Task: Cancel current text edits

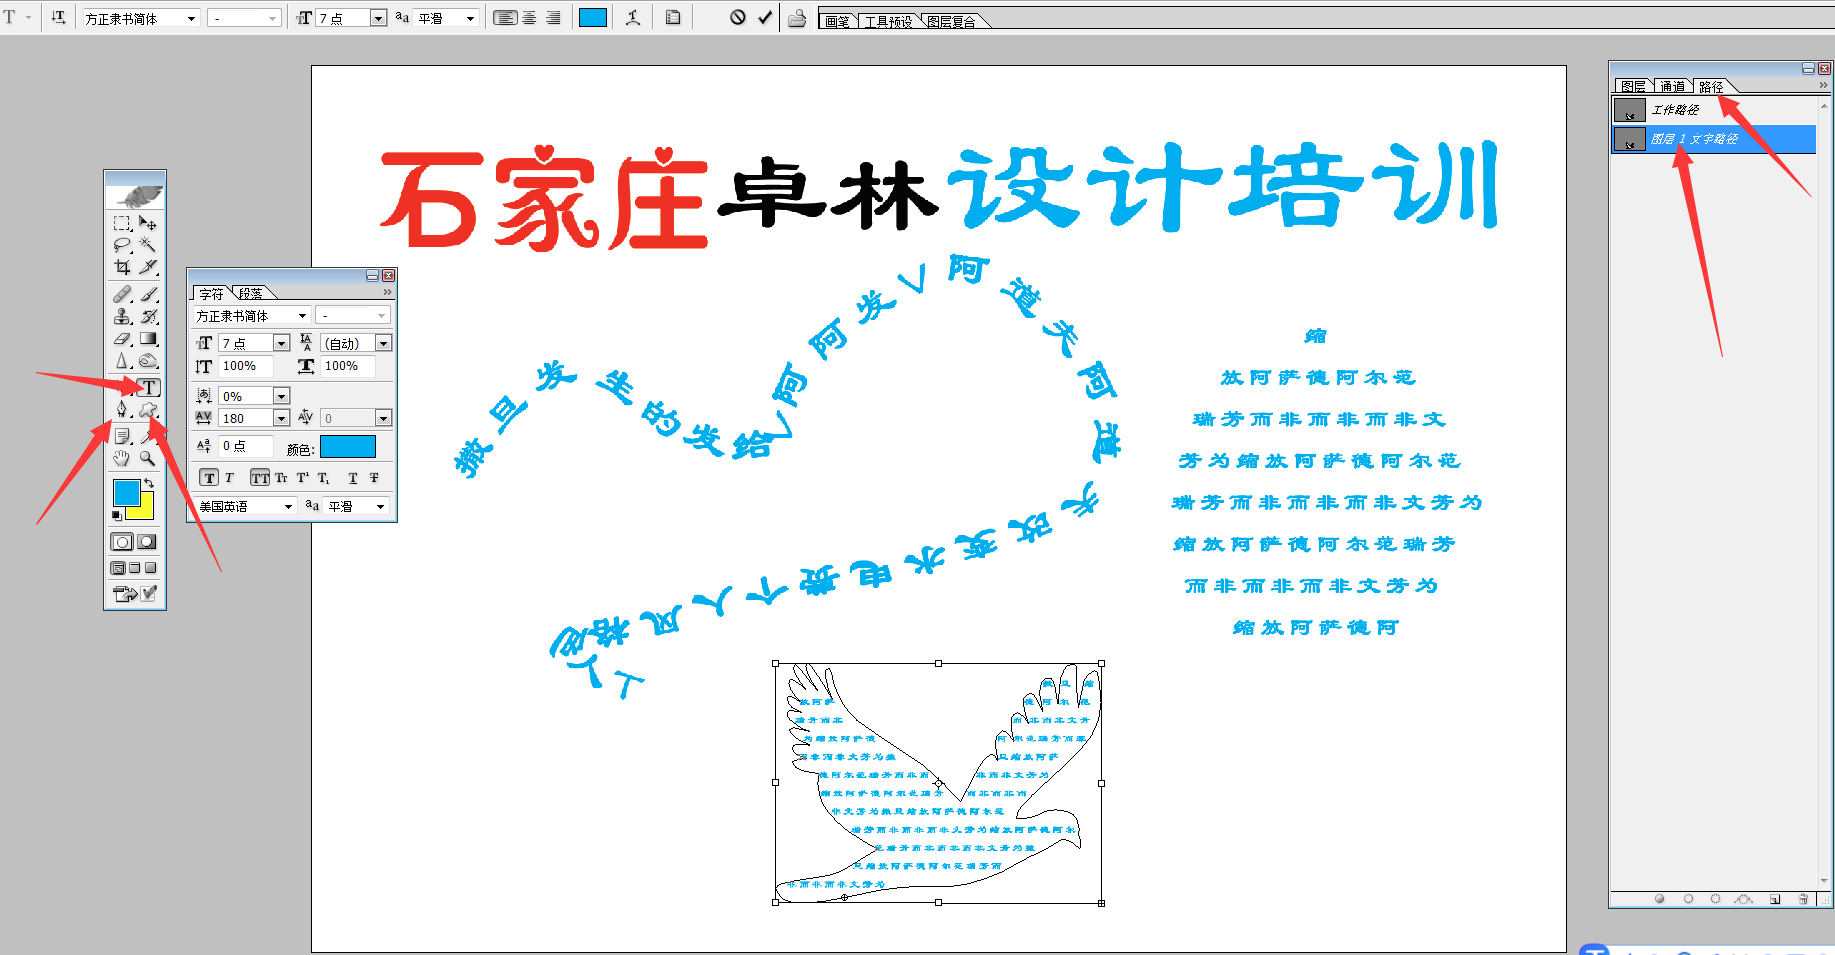Action: pos(738,17)
